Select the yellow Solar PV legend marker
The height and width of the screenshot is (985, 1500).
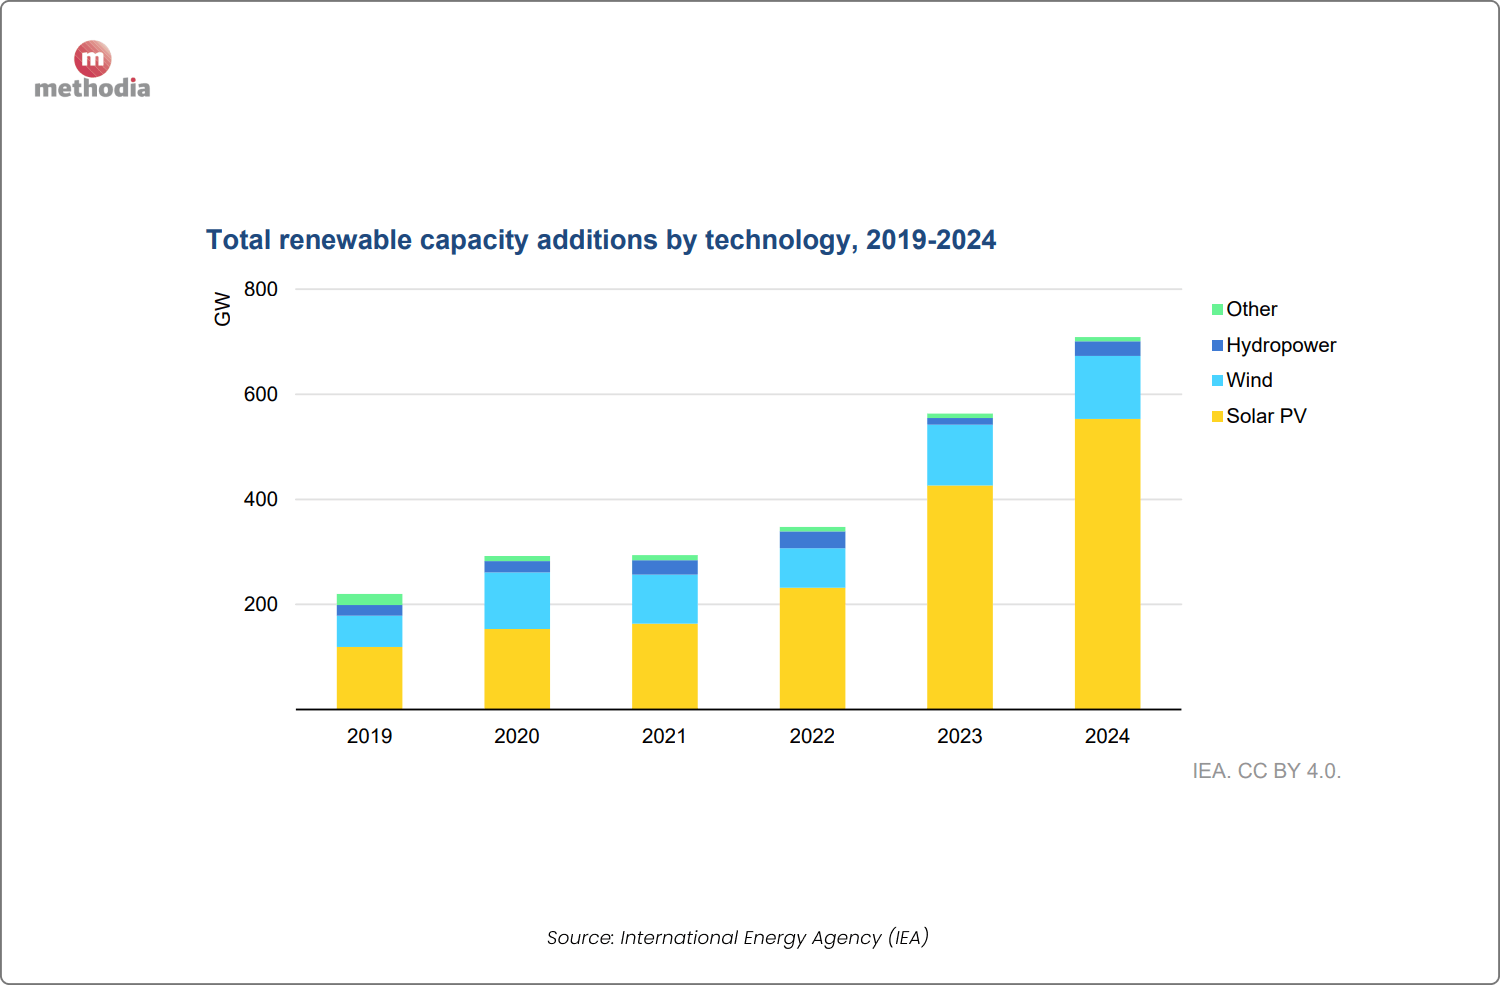1218,416
